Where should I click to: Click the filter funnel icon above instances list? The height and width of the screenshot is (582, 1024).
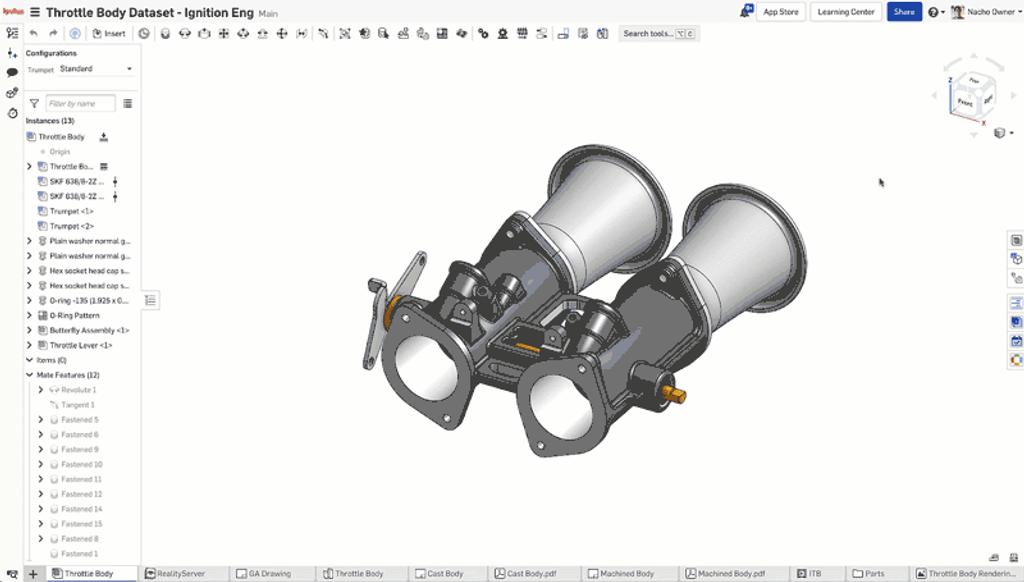[34, 103]
